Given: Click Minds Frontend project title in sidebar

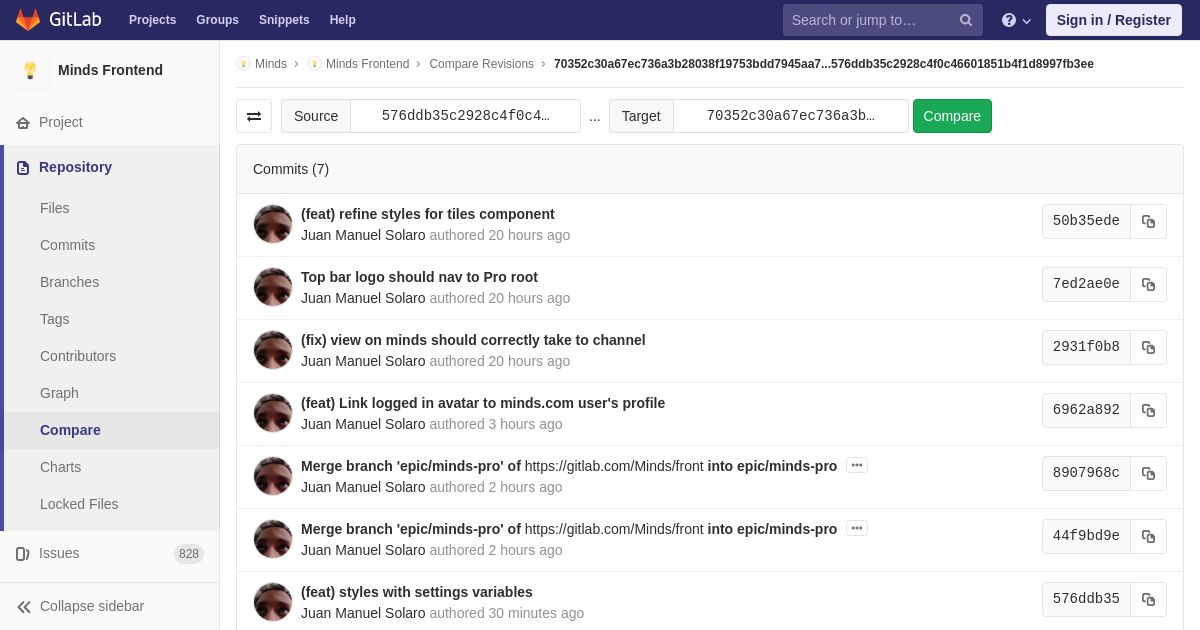Looking at the screenshot, I should point(110,70).
